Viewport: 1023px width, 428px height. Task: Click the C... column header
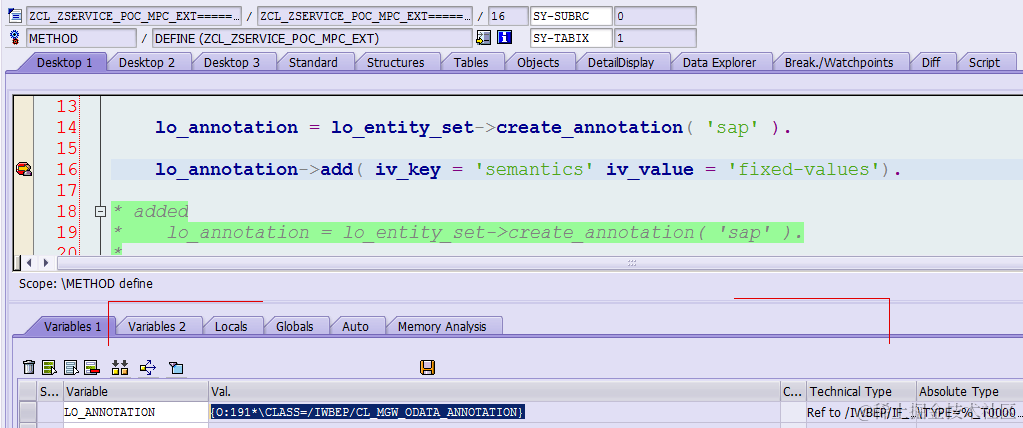[x=793, y=391]
